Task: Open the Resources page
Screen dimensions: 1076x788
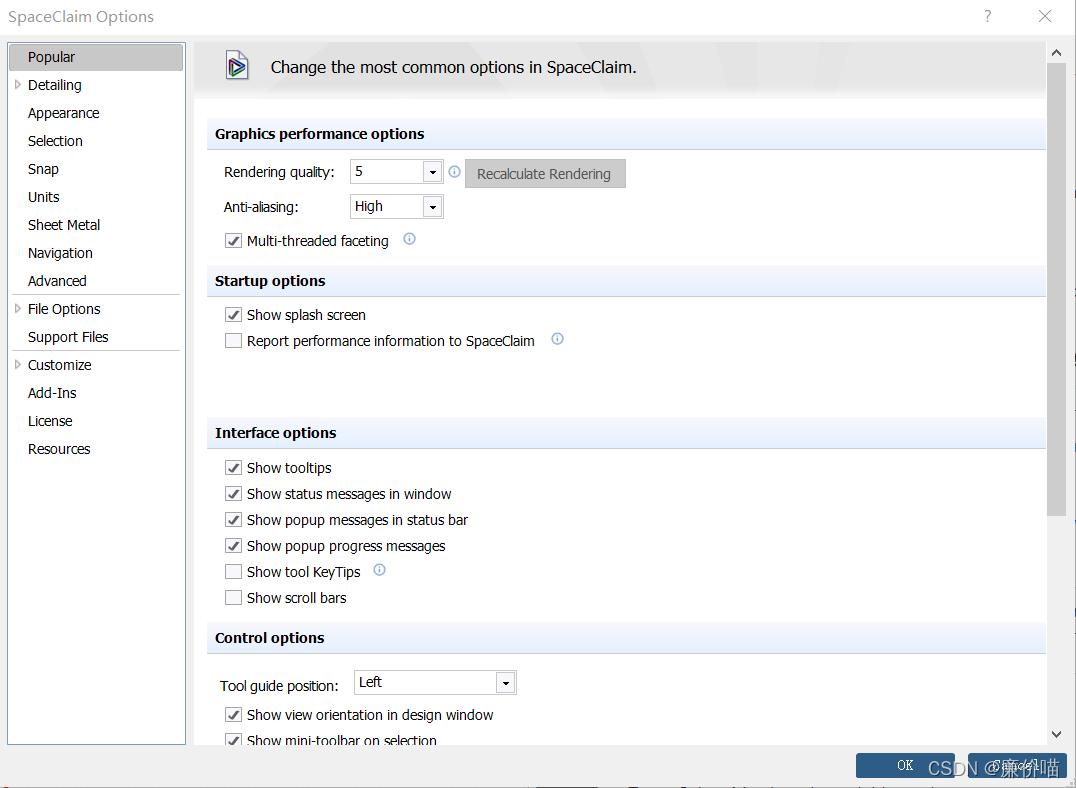Action: [59, 449]
